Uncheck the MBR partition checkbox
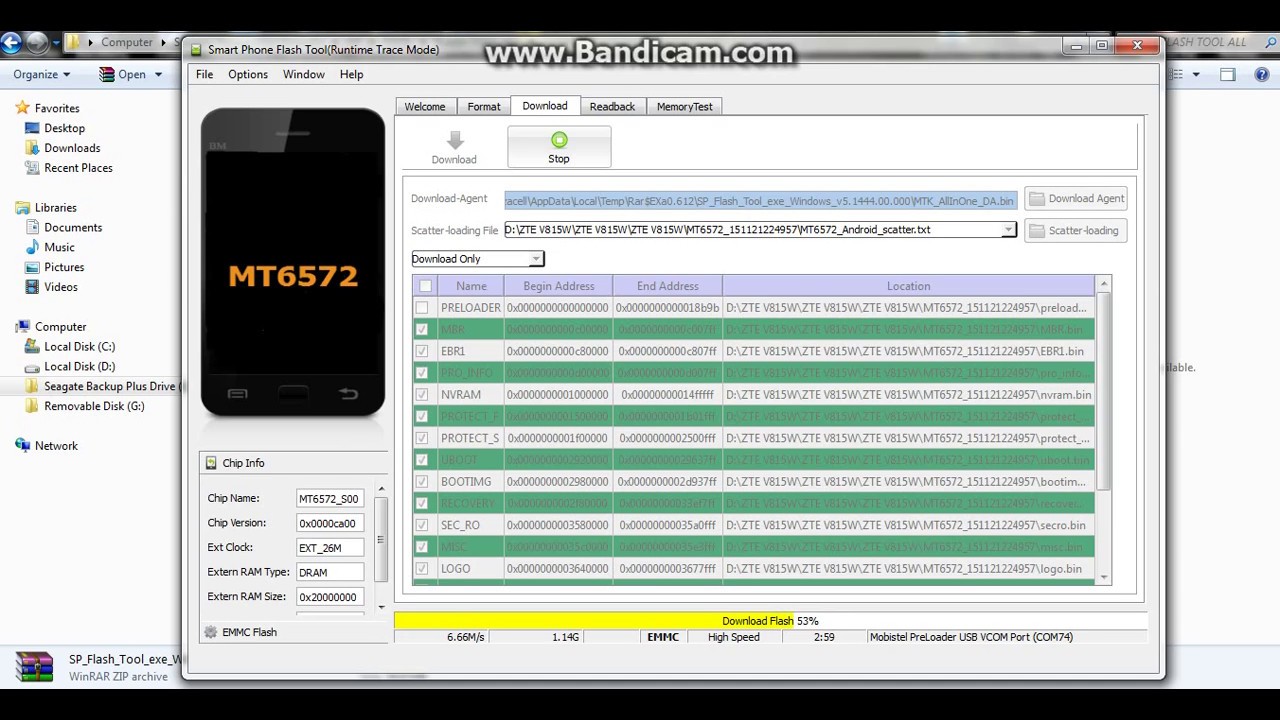Screen dimensions: 1280x720 pos(422,330)
